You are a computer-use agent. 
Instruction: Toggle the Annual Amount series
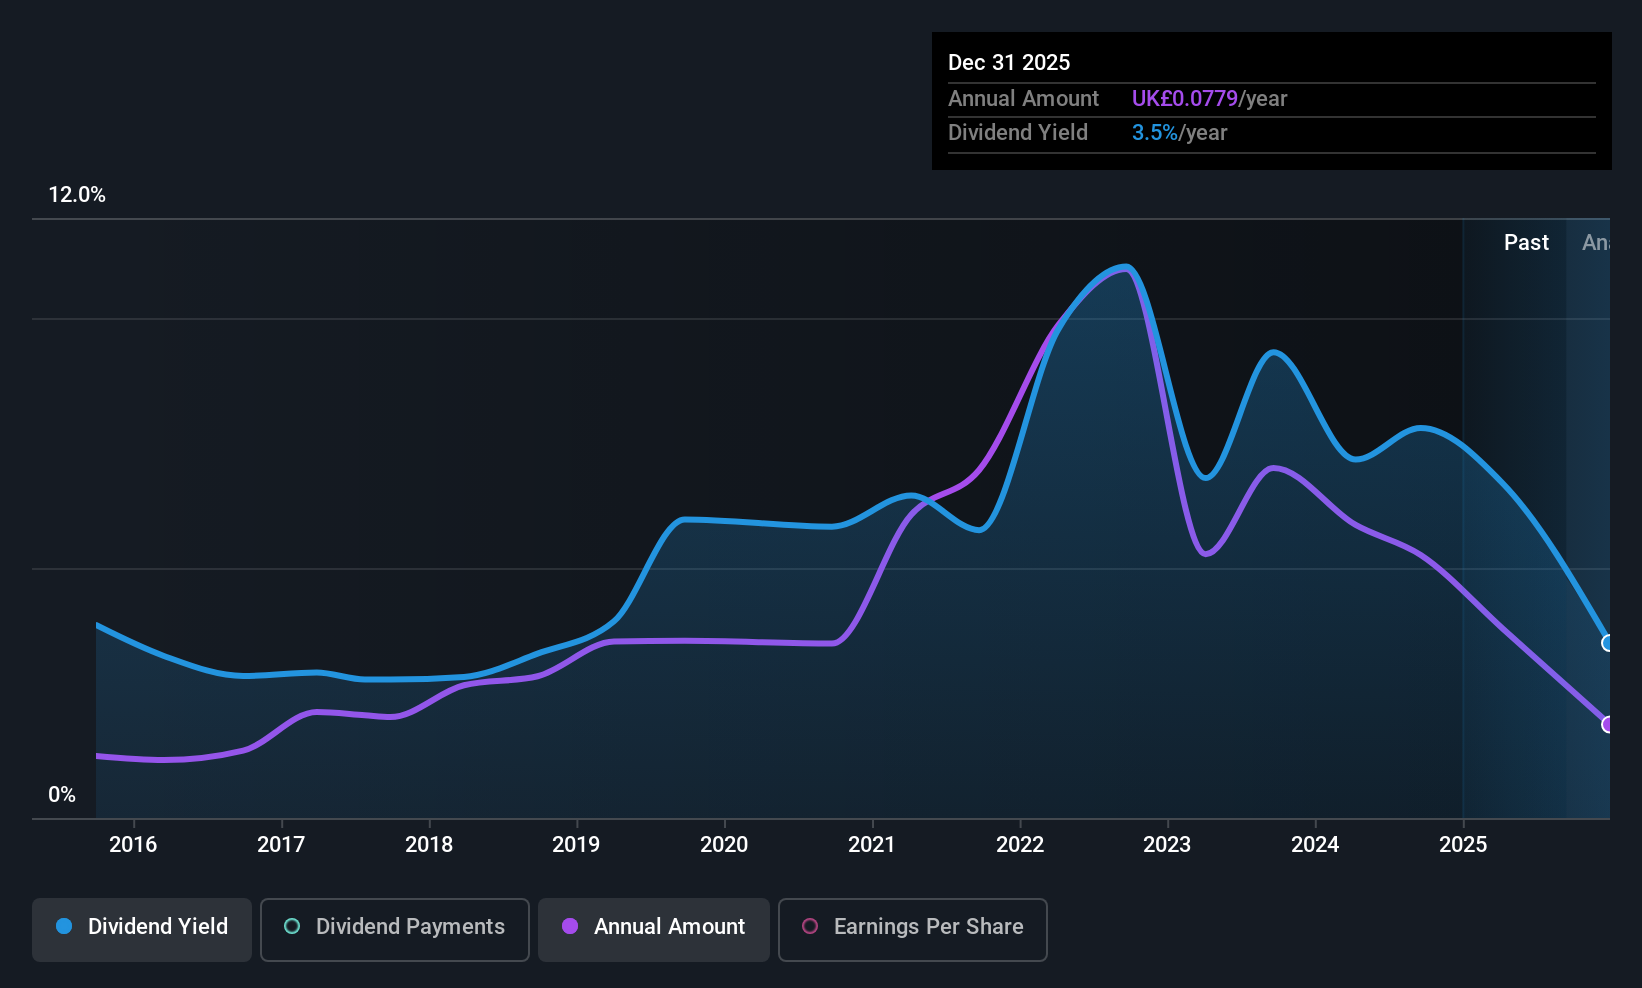654,929
